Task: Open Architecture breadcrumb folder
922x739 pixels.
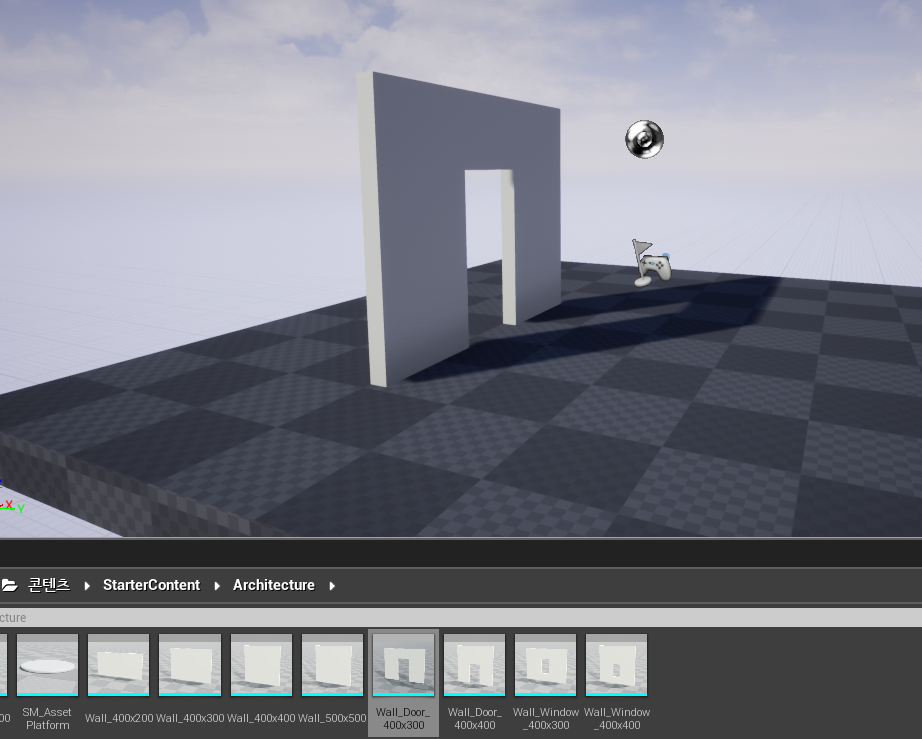Action: [x=273, y=585]
